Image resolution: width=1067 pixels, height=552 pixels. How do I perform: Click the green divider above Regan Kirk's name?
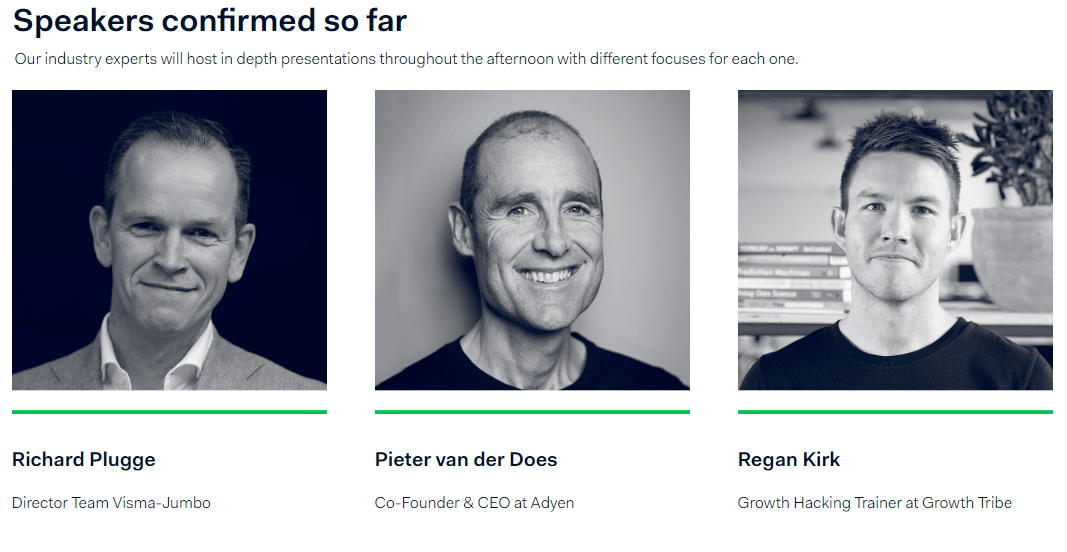(x=895, y=411)
